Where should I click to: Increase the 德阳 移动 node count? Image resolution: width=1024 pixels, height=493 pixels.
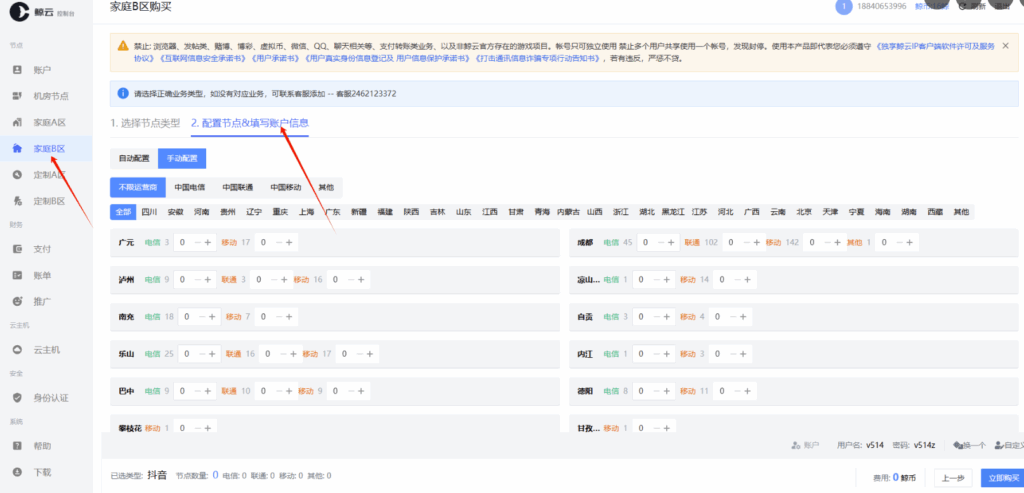[x=747, y=391]
